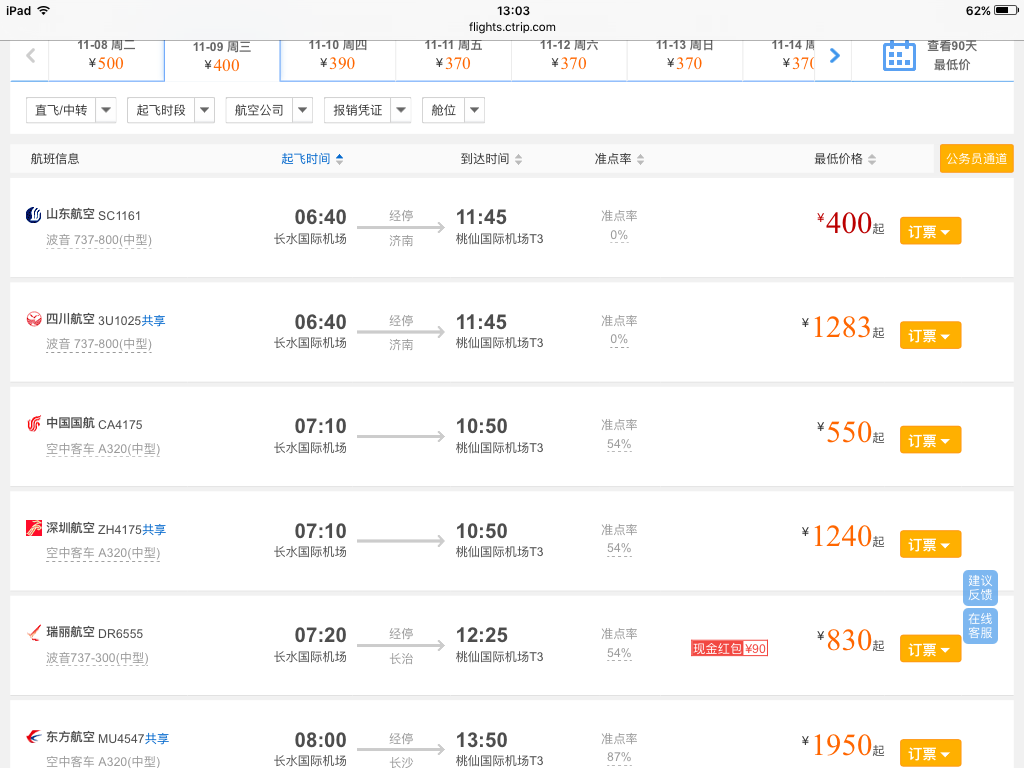Screen dimensions: 1024x768
Task: Tap the battery indicator in status bar
Action: click(1006, 10)
